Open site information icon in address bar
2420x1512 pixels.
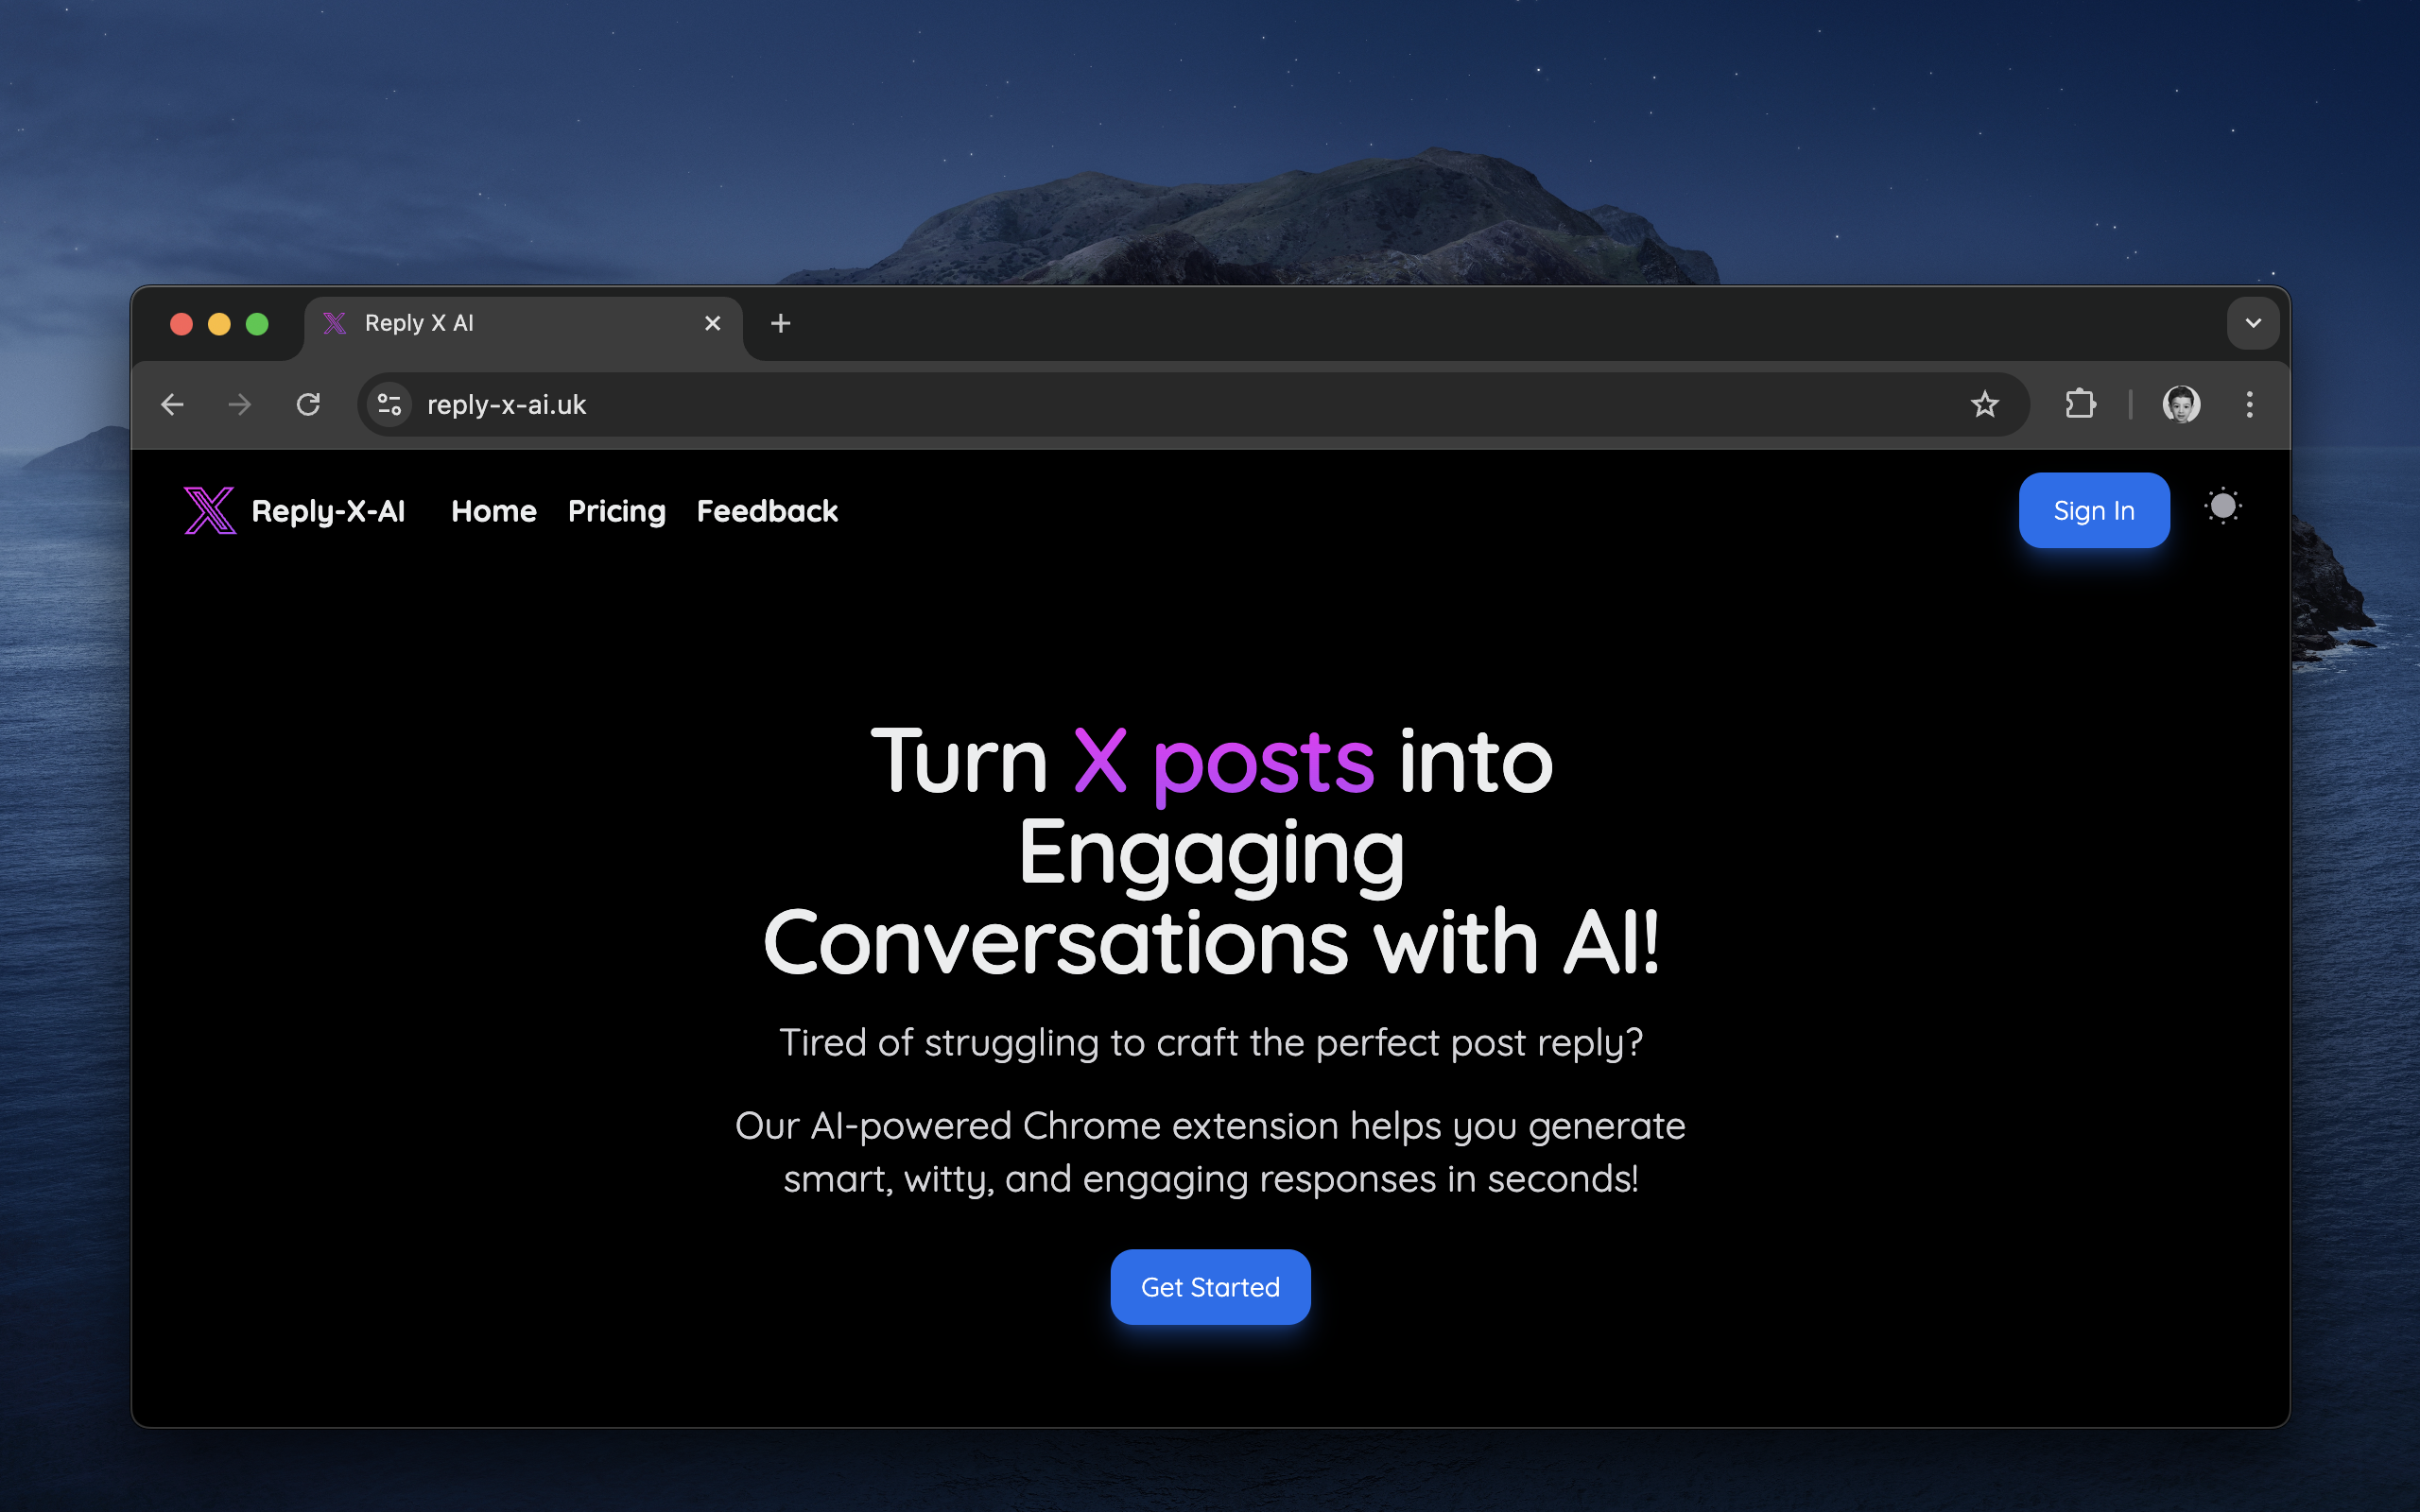tap(390, 404)
